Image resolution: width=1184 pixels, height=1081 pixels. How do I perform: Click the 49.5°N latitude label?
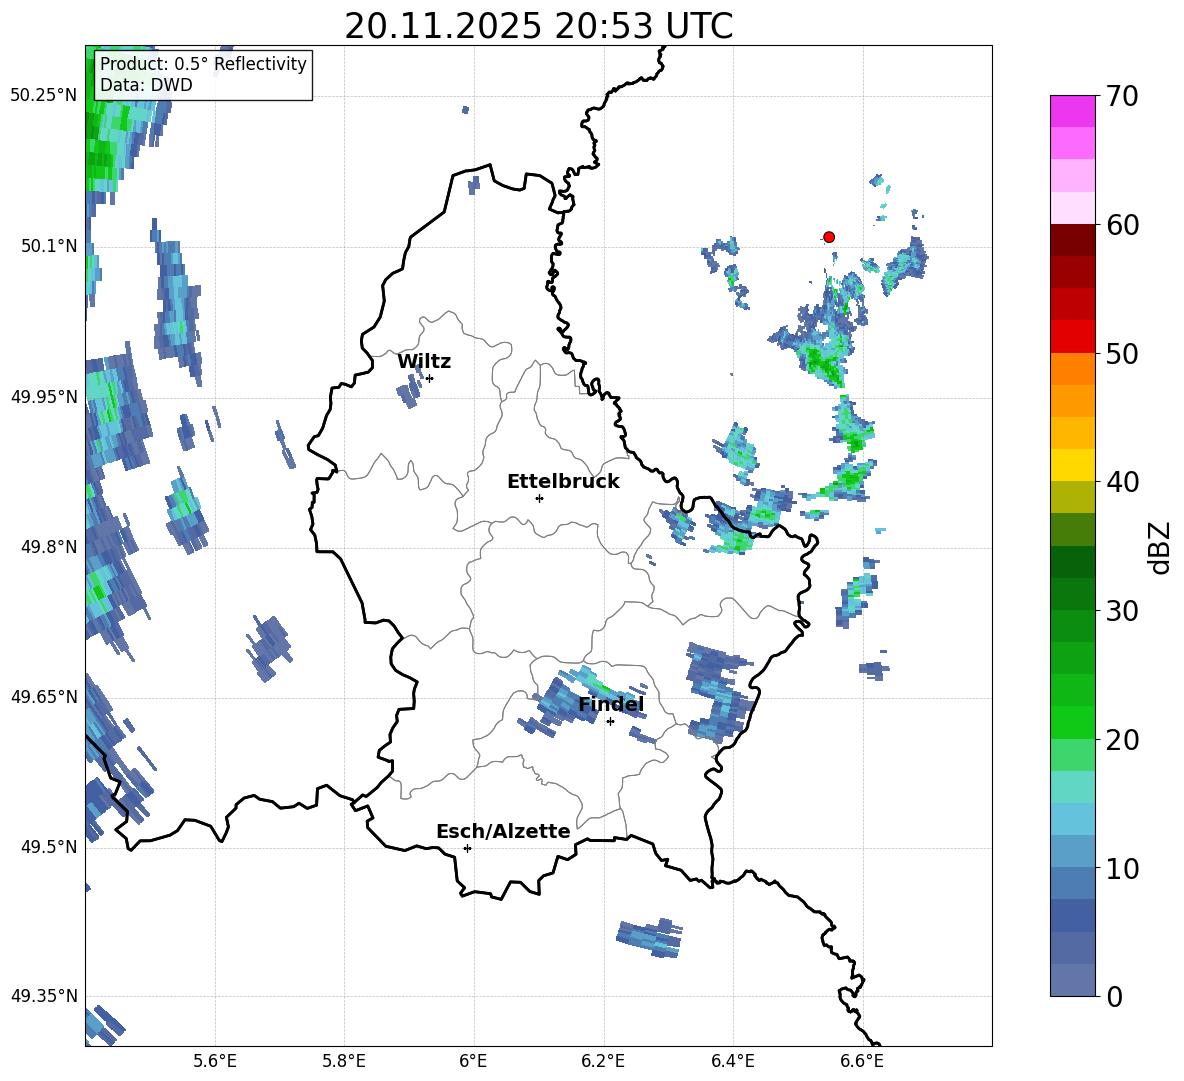click(x=49, y=847)
